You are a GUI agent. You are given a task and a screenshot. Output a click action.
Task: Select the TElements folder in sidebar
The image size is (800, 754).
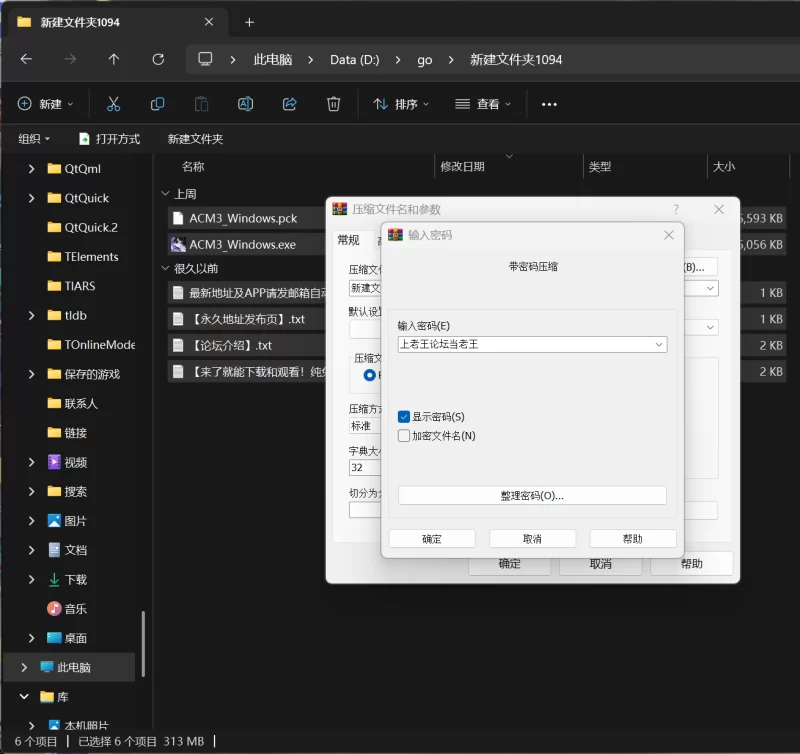[x=83, y=257]
